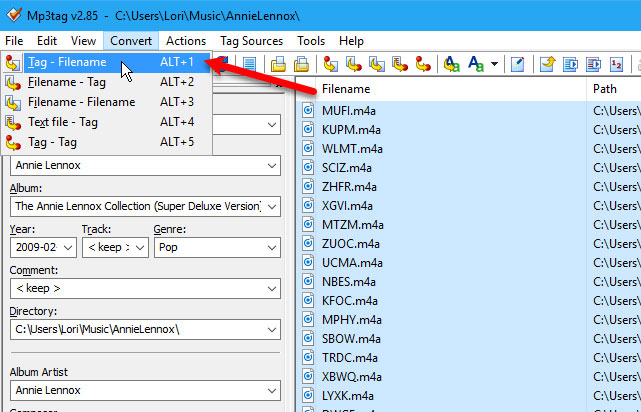This screenshot has height=412, width=641.
Task: Click the Actions 'Aa' toolbar icon
Action: coord(451,65)
